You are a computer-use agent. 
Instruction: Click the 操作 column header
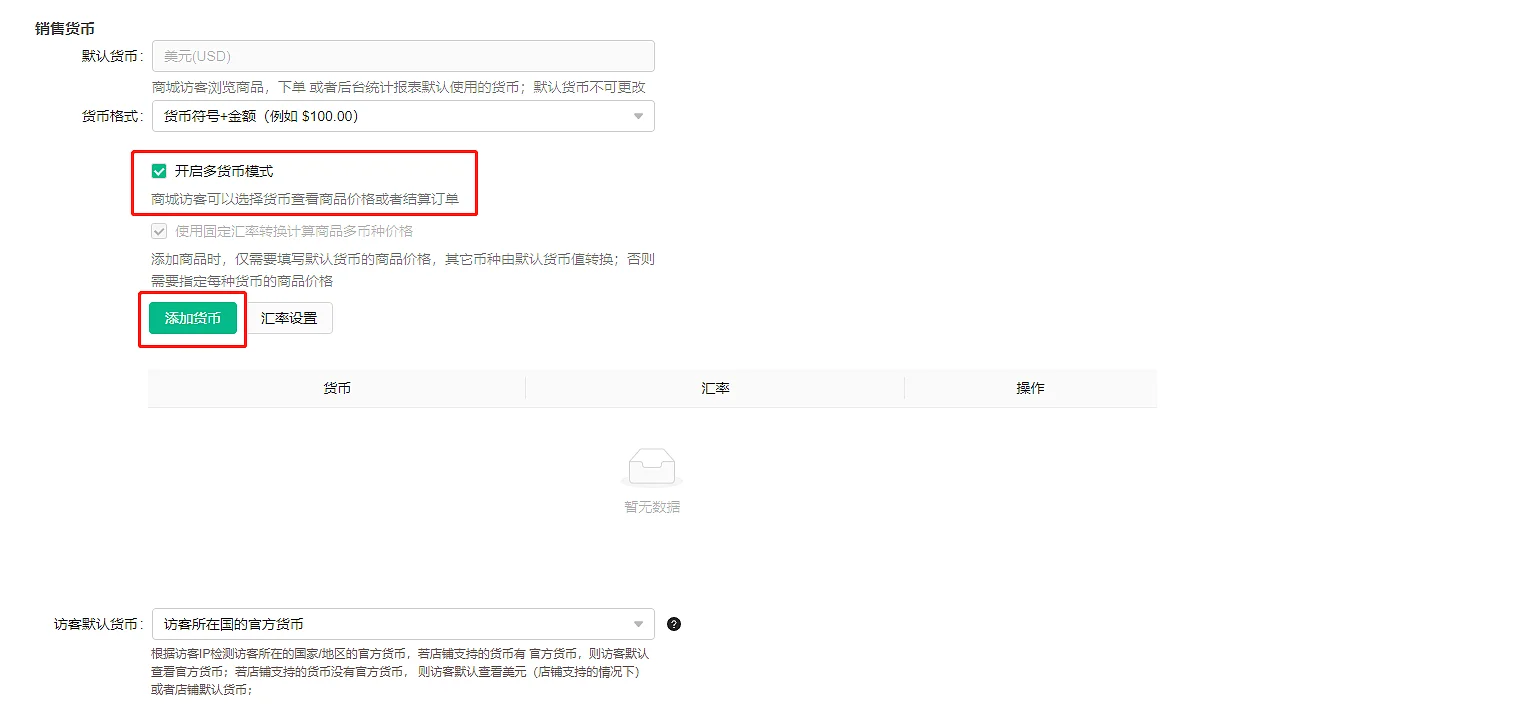tap(1030, 388)
